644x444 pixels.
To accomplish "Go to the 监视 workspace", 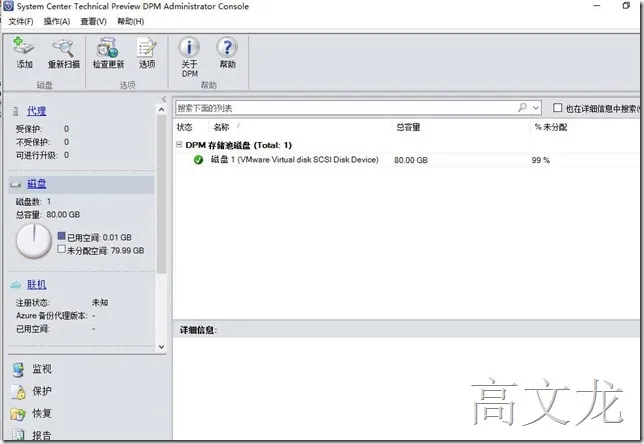I will pos(42,369).
